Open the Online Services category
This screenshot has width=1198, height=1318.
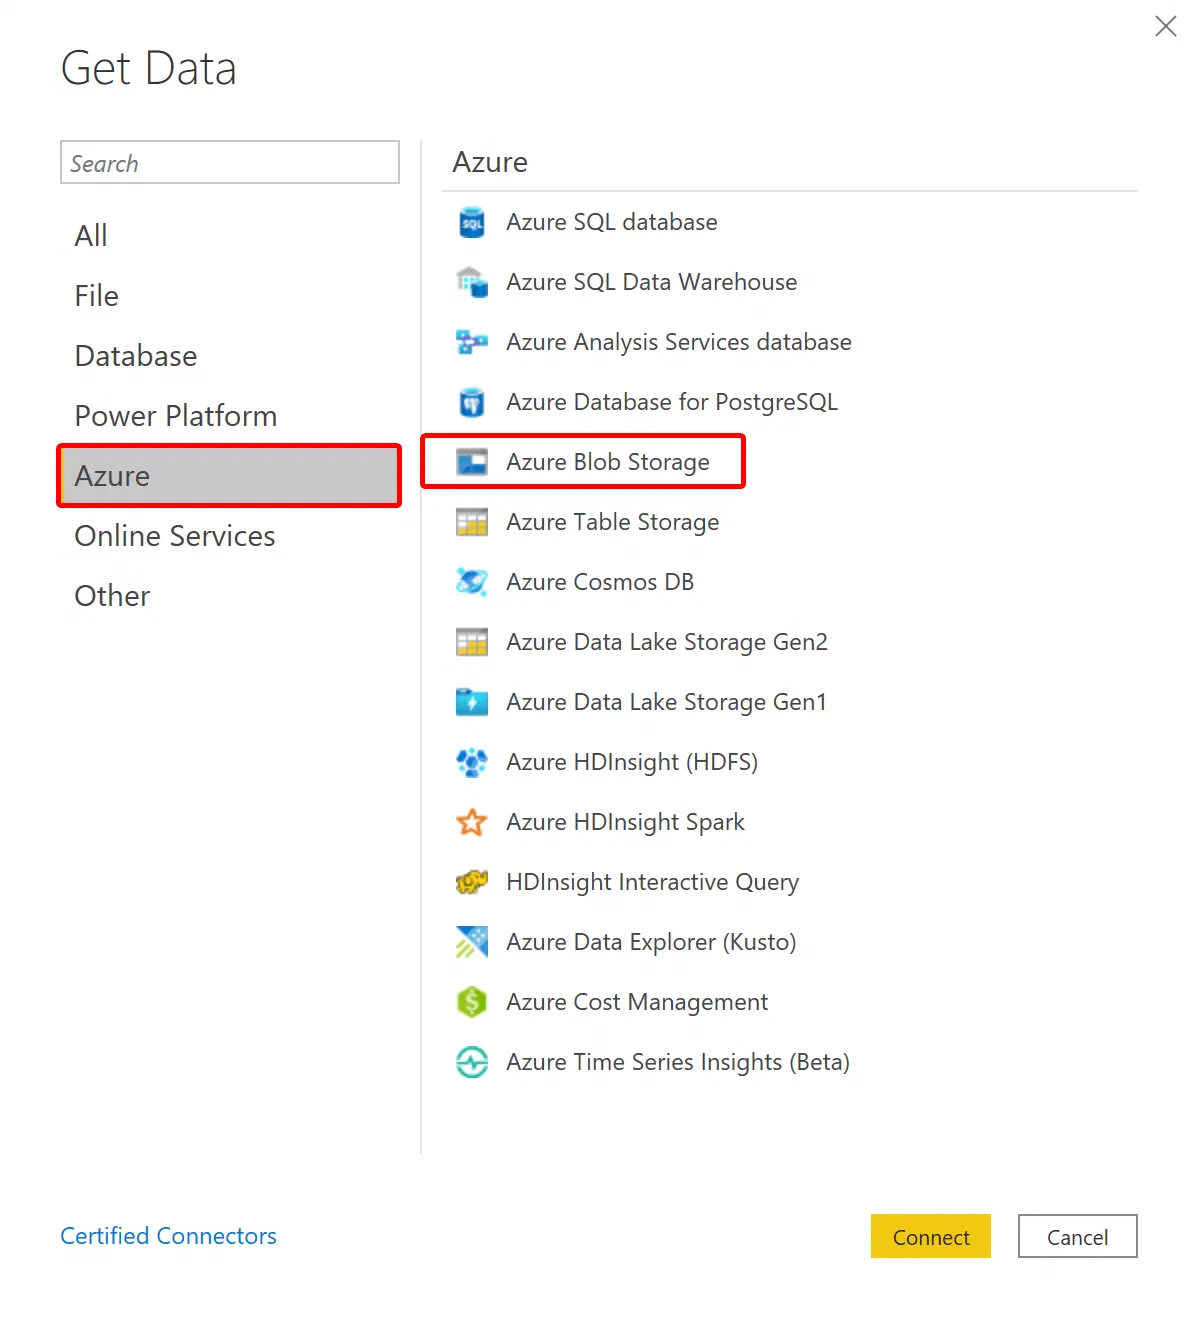point(230,536)
